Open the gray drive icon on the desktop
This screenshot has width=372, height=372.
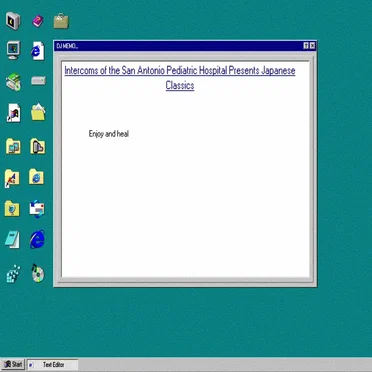pos(38,80)
